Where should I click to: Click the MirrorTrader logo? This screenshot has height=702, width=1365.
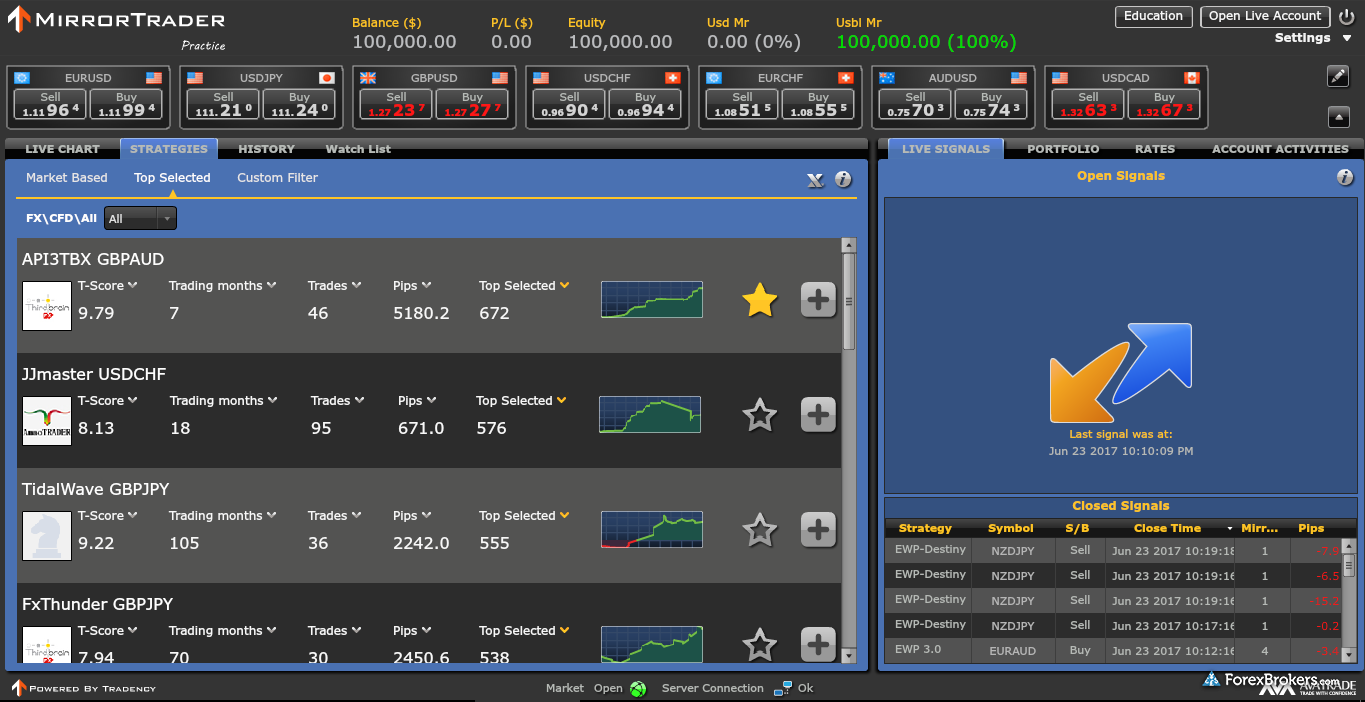(116, 20)
